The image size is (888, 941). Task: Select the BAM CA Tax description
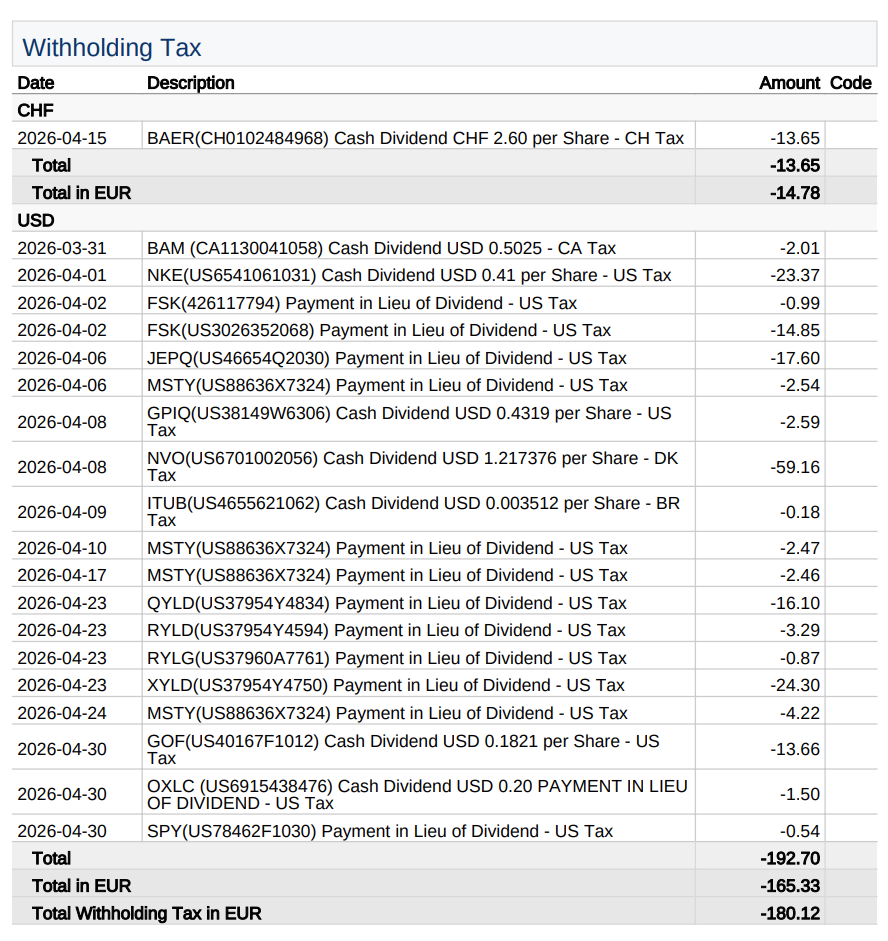[381, 248]
